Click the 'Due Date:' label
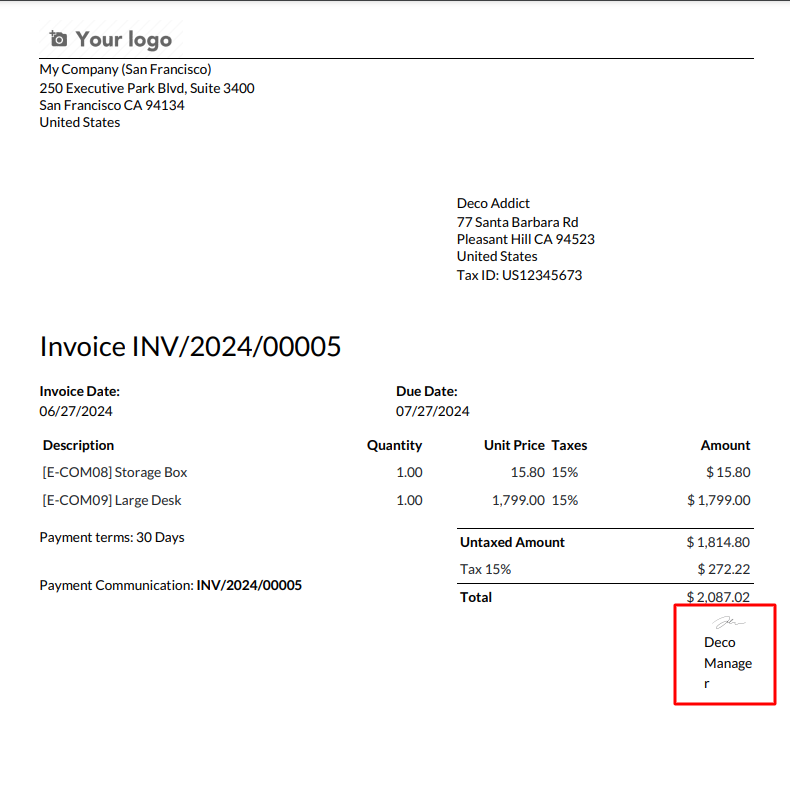 tap(426, 391)
